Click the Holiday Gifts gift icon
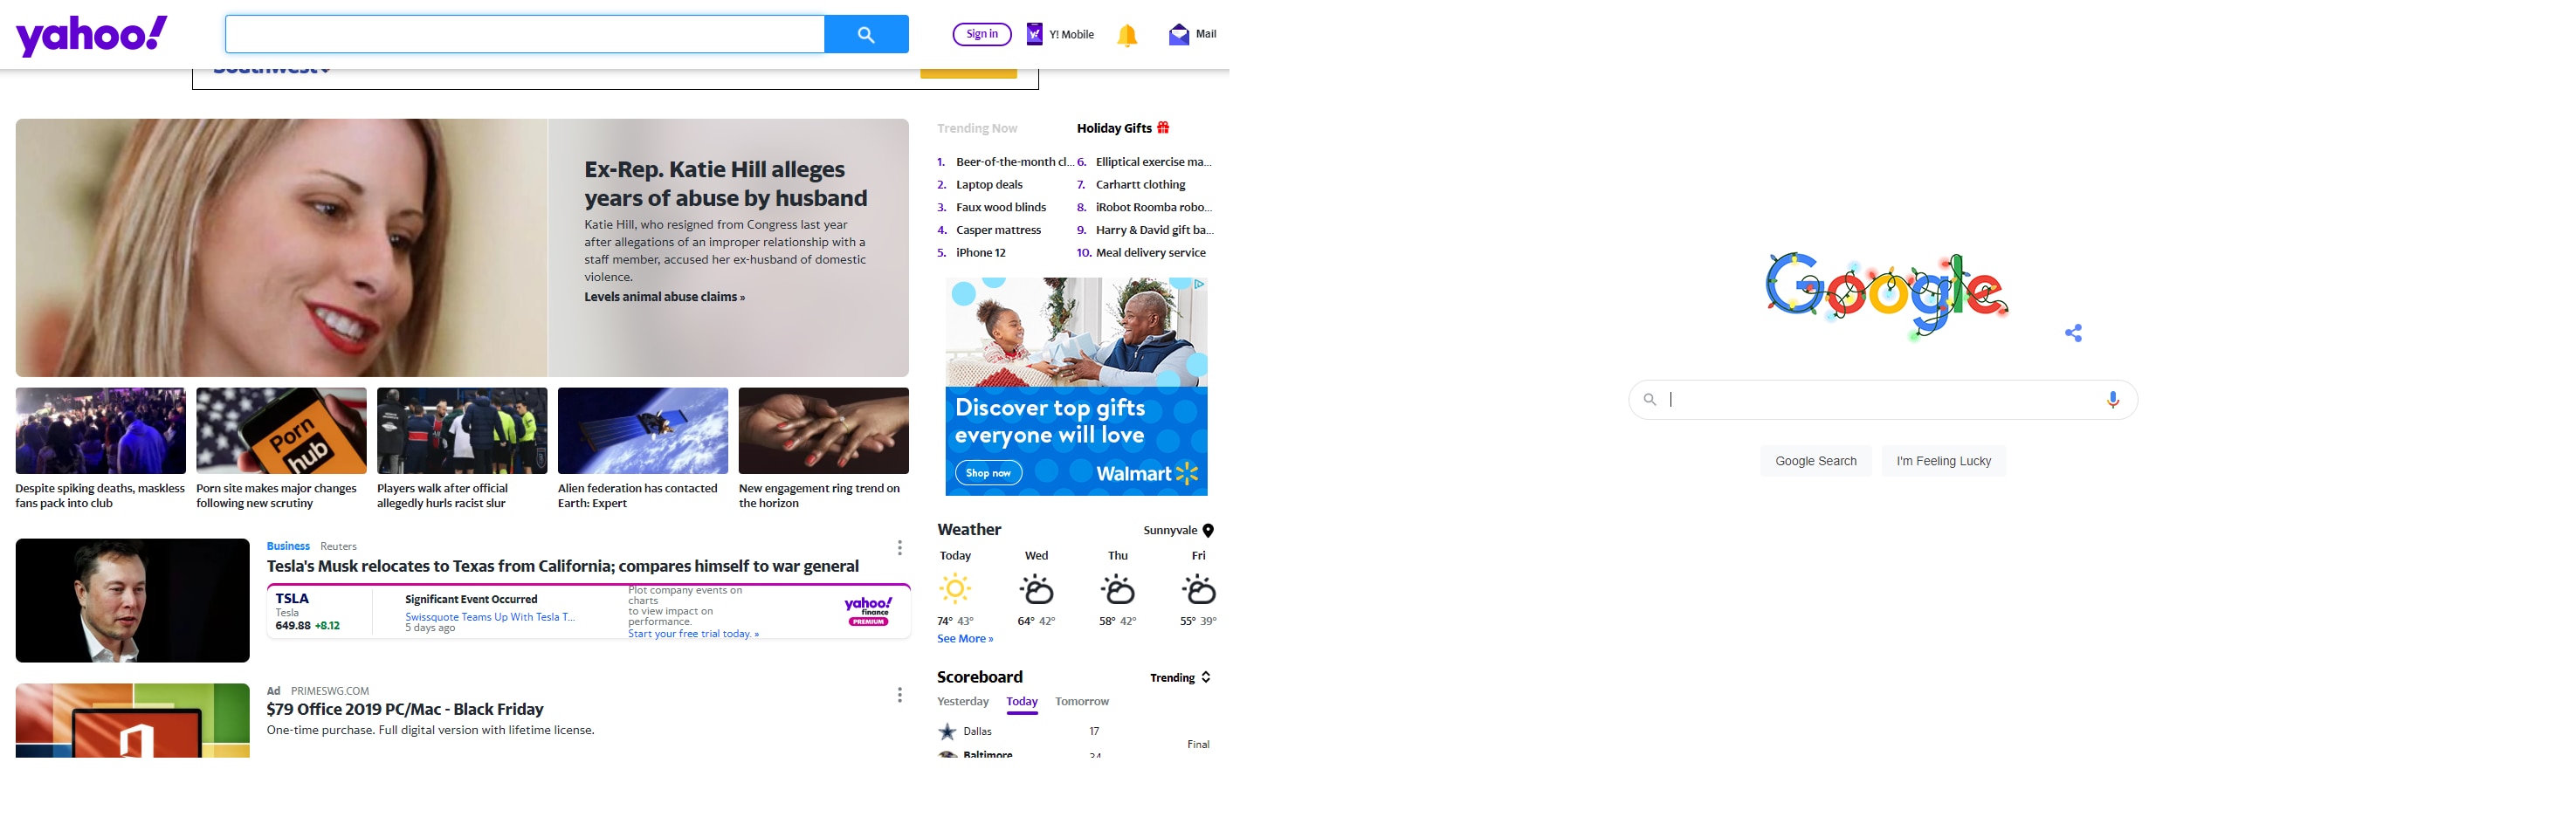The image size is (2576, 824). [1163, 128]
